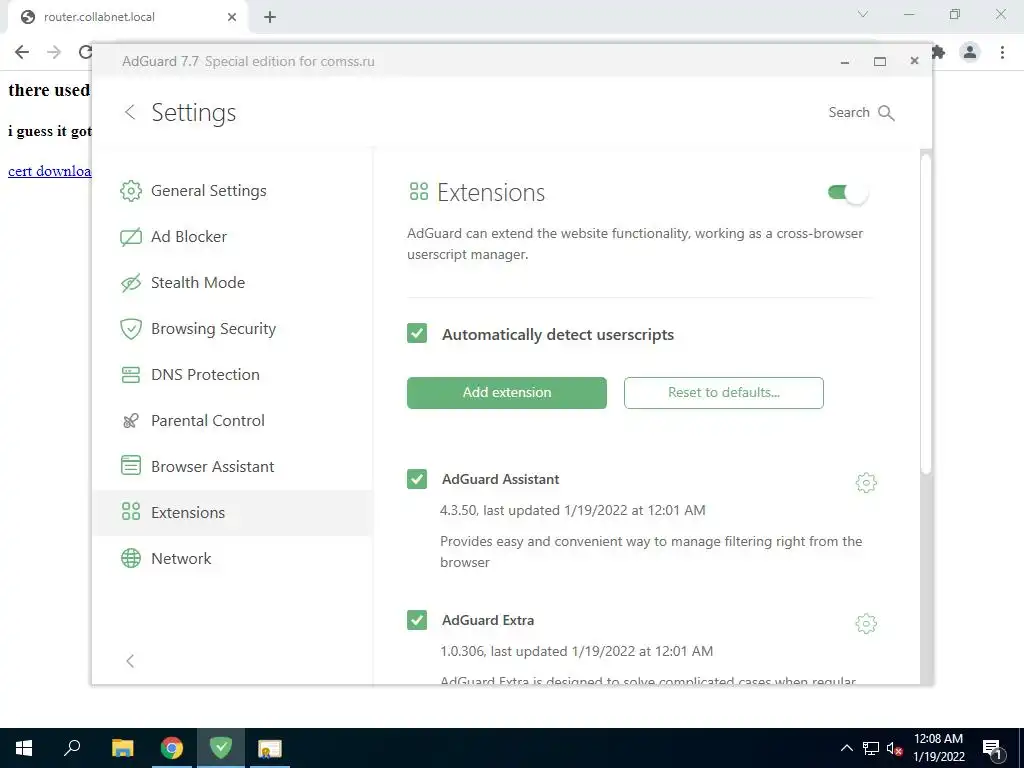This screenshot has height=768, width=1024.
Task: Click Reset to defaults button
Action: click(x=724, y=392)
